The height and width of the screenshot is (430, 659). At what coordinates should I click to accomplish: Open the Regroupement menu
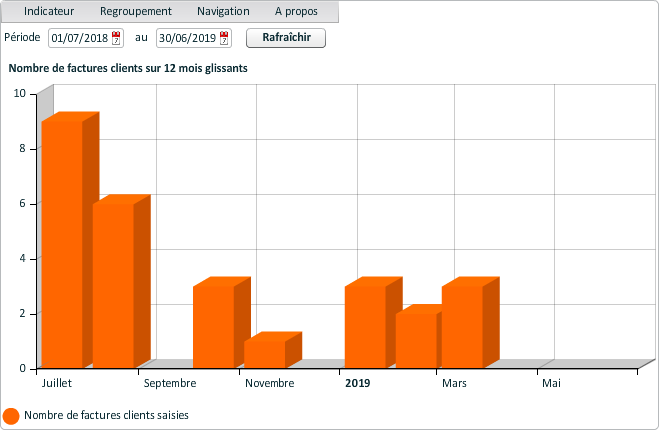click(x=135, y=11)
